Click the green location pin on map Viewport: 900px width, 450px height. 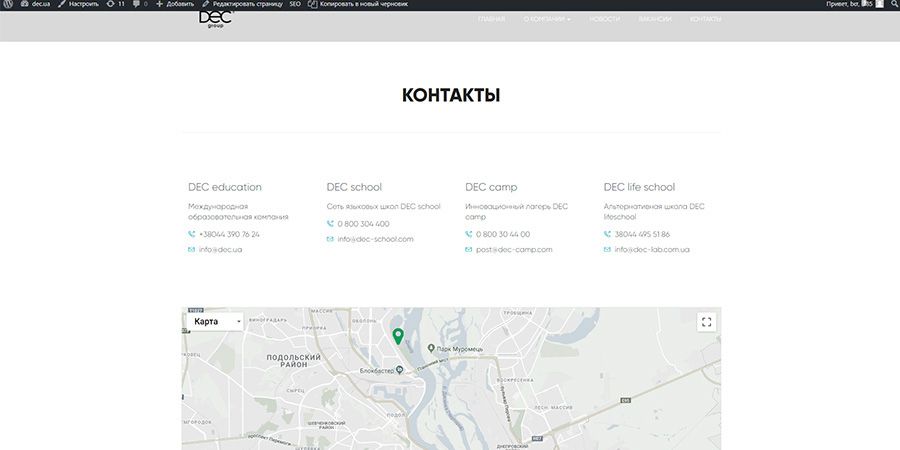pos(398,336)
